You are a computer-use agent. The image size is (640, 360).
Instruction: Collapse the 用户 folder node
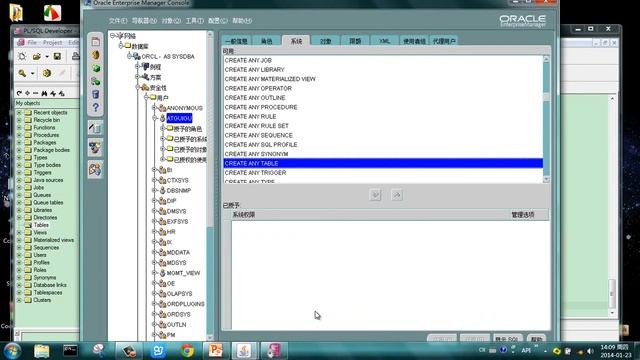coord(146,97)
